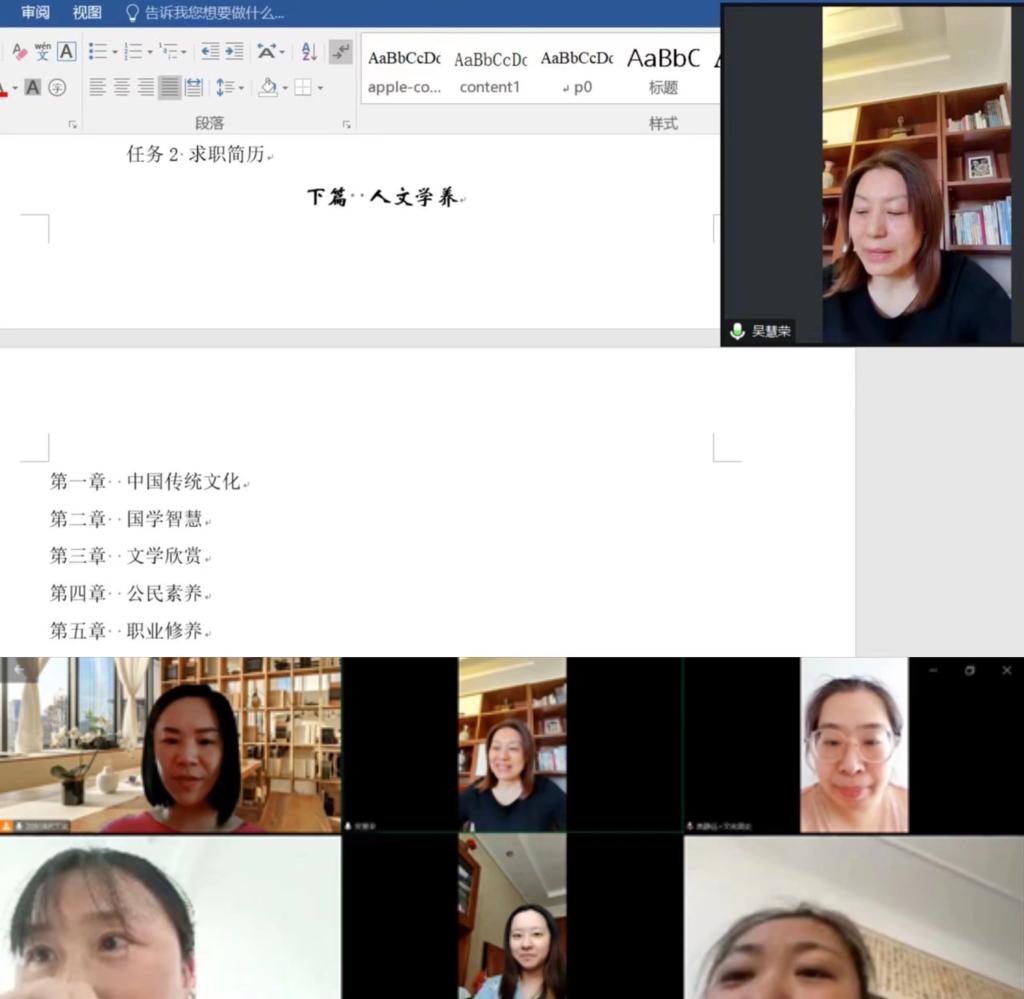1024x999 pixels.
Task: Expand the shading color dropdown arrow
Action: click(285, 87)
